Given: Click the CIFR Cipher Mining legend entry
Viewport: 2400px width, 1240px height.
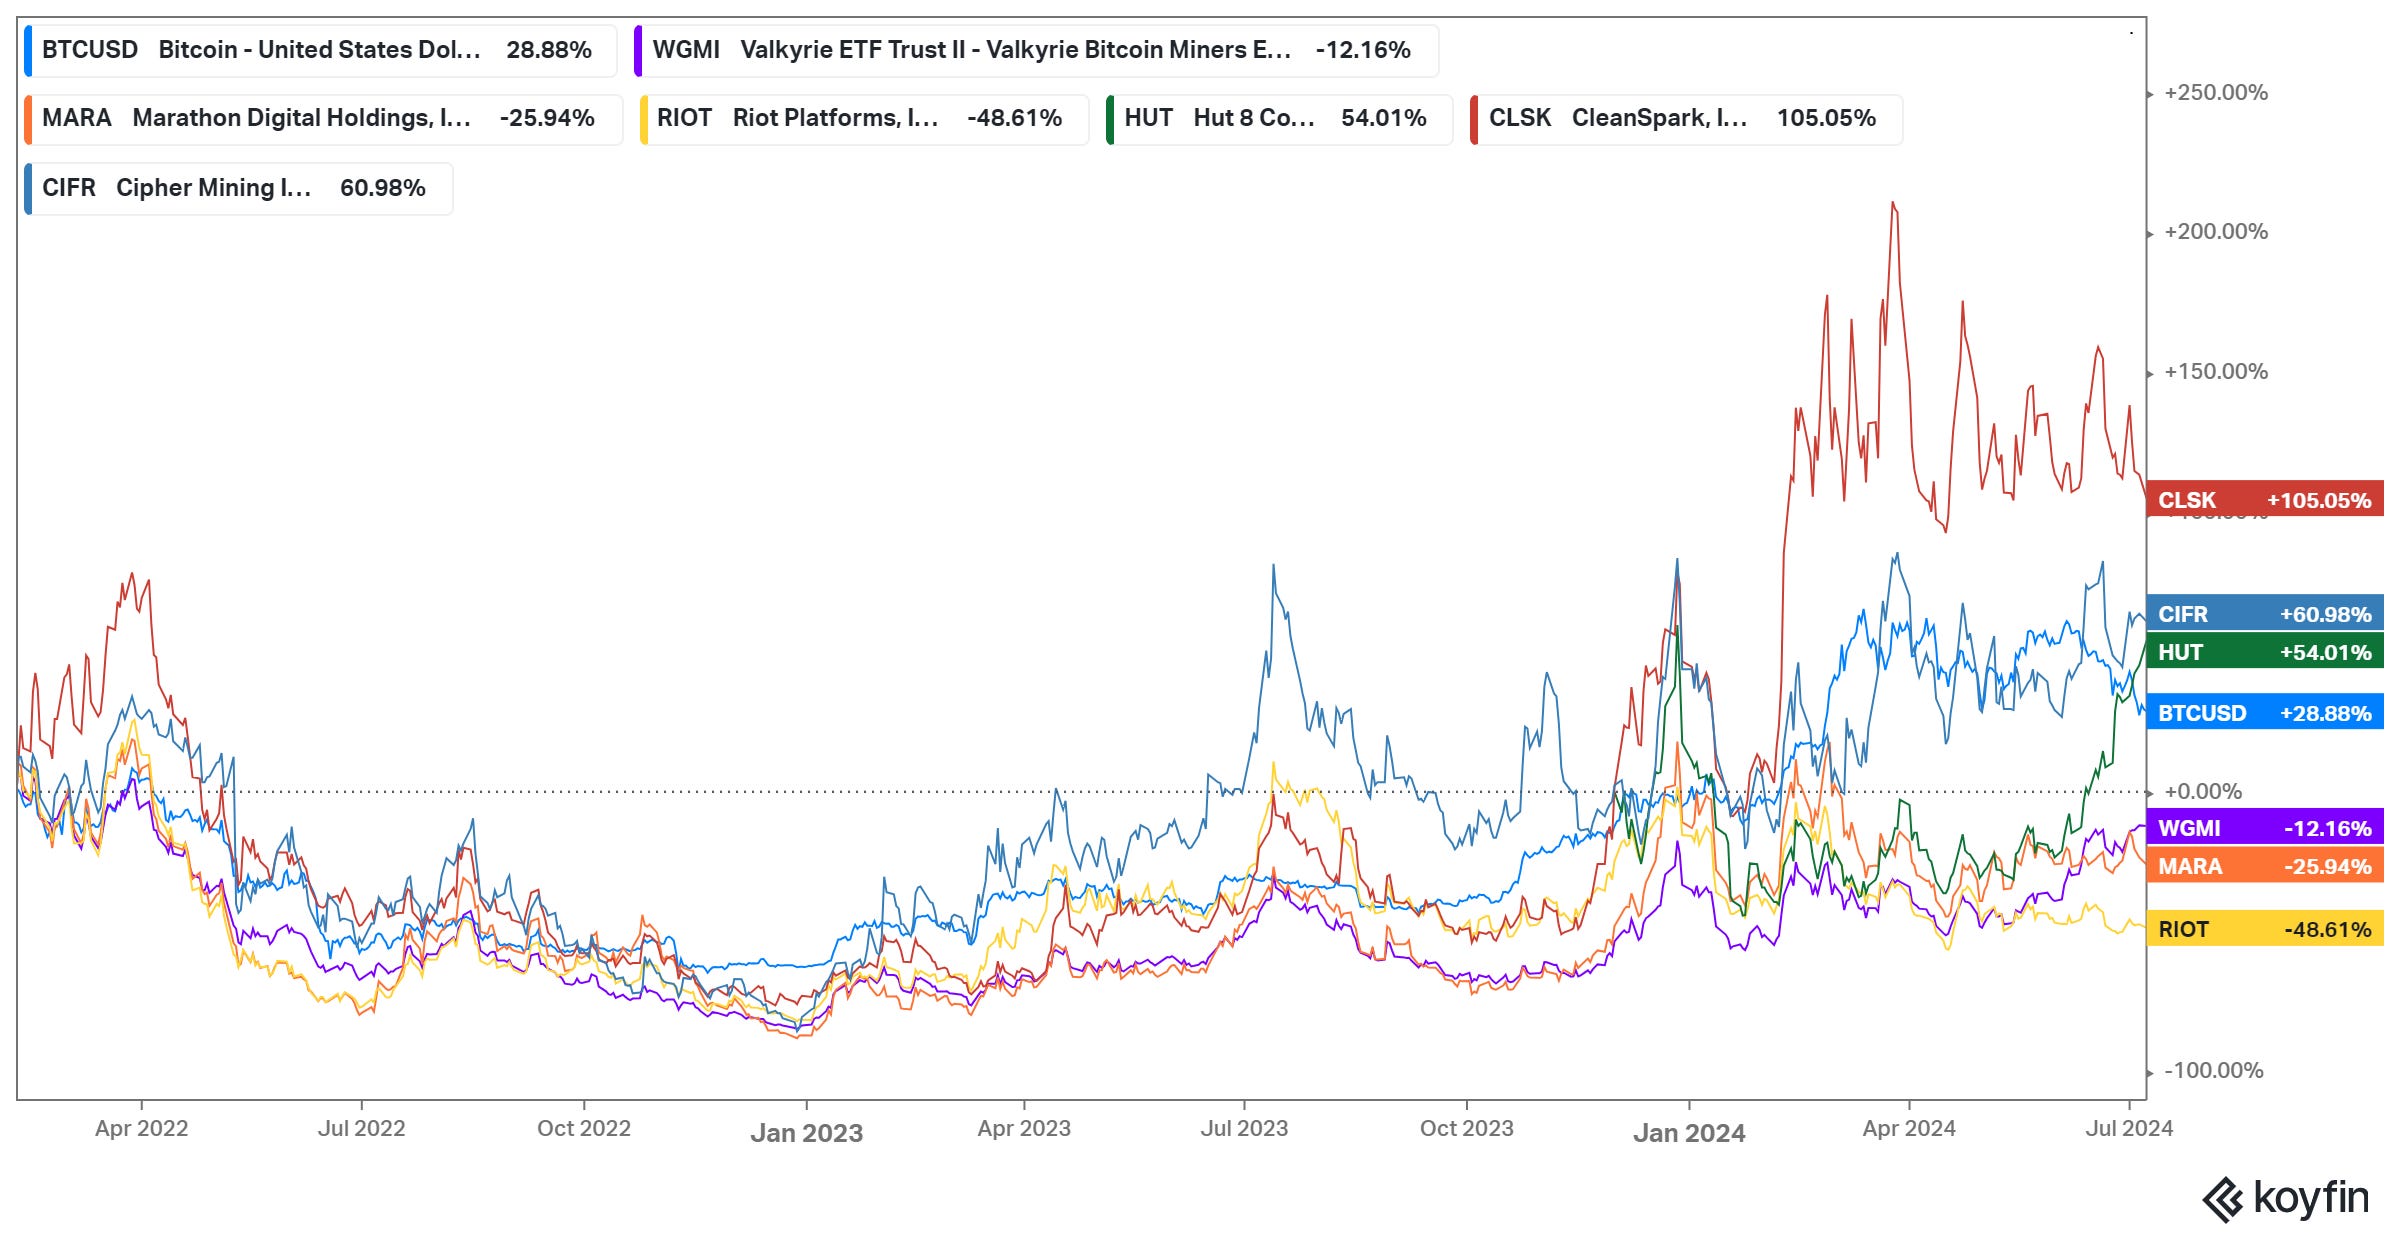Looking at the screenshot, I should (237, 188).
